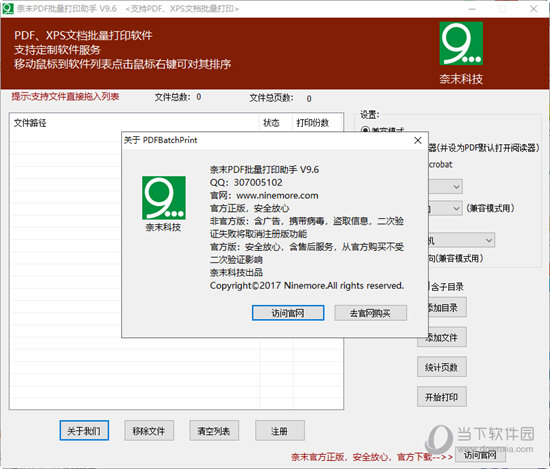
Task: Click 移除文件 button
Action: [149, 430]
